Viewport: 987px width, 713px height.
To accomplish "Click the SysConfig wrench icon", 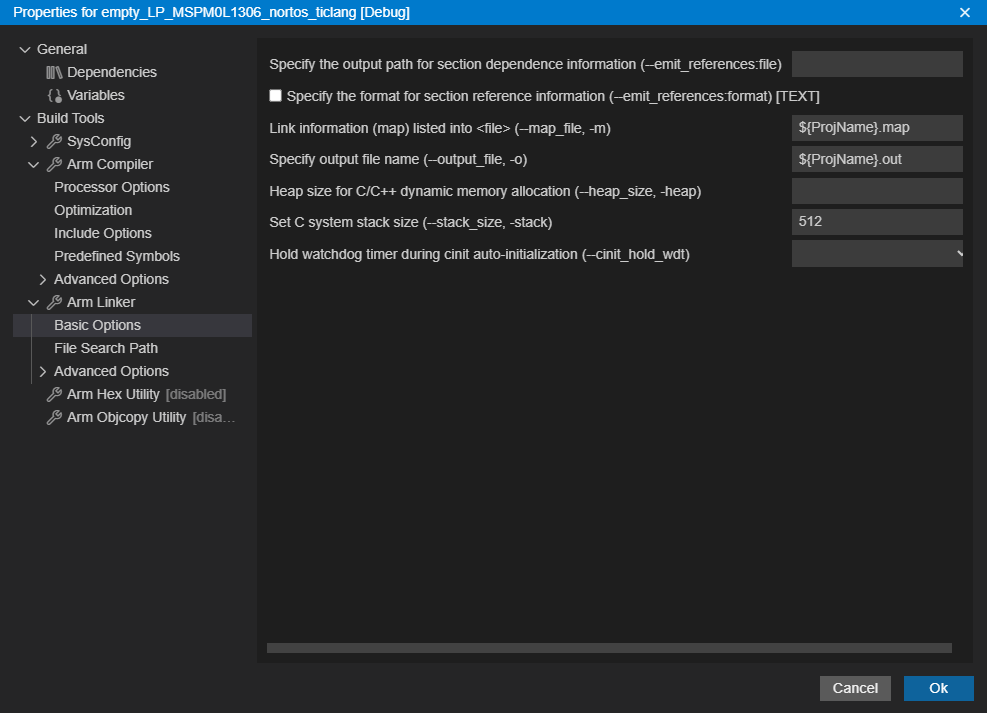I will click(x=54, y=141).
